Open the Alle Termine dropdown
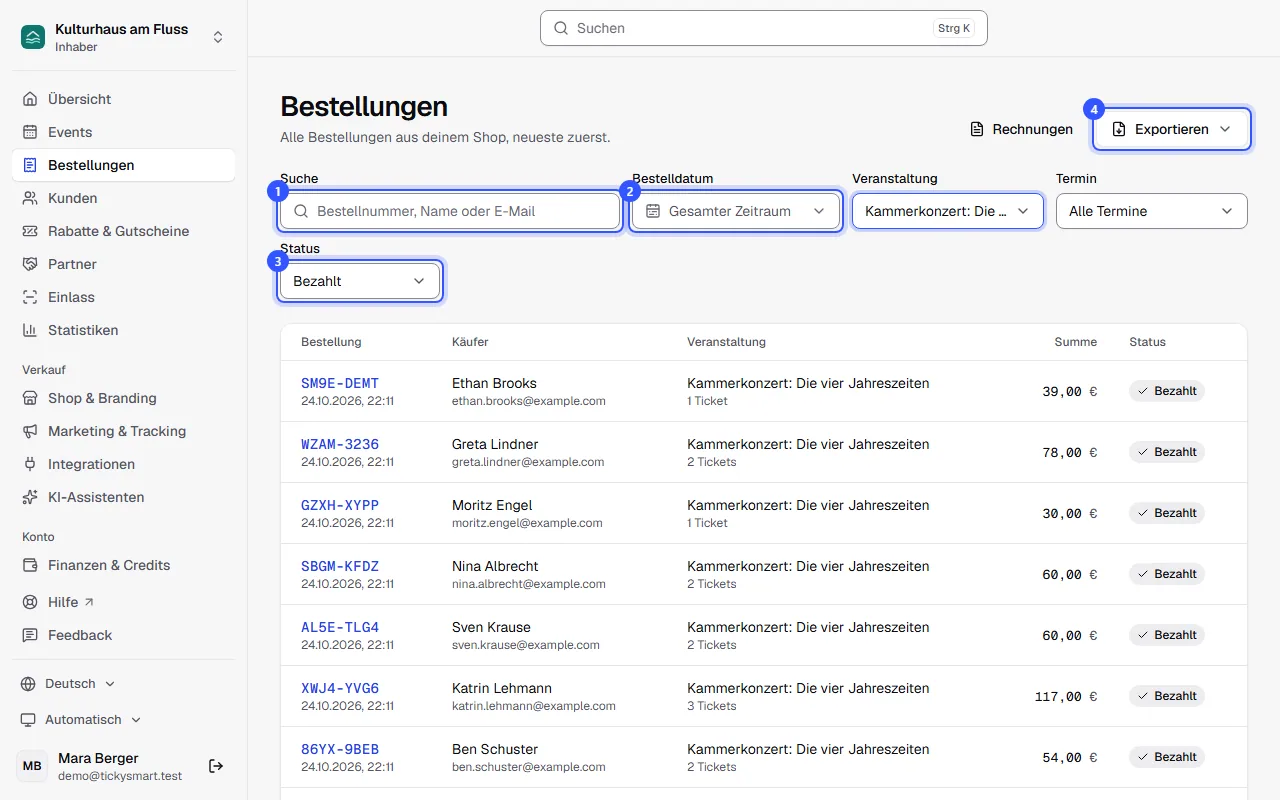This screenshot has height=800, width=1280. click(x=1152, y=211)
